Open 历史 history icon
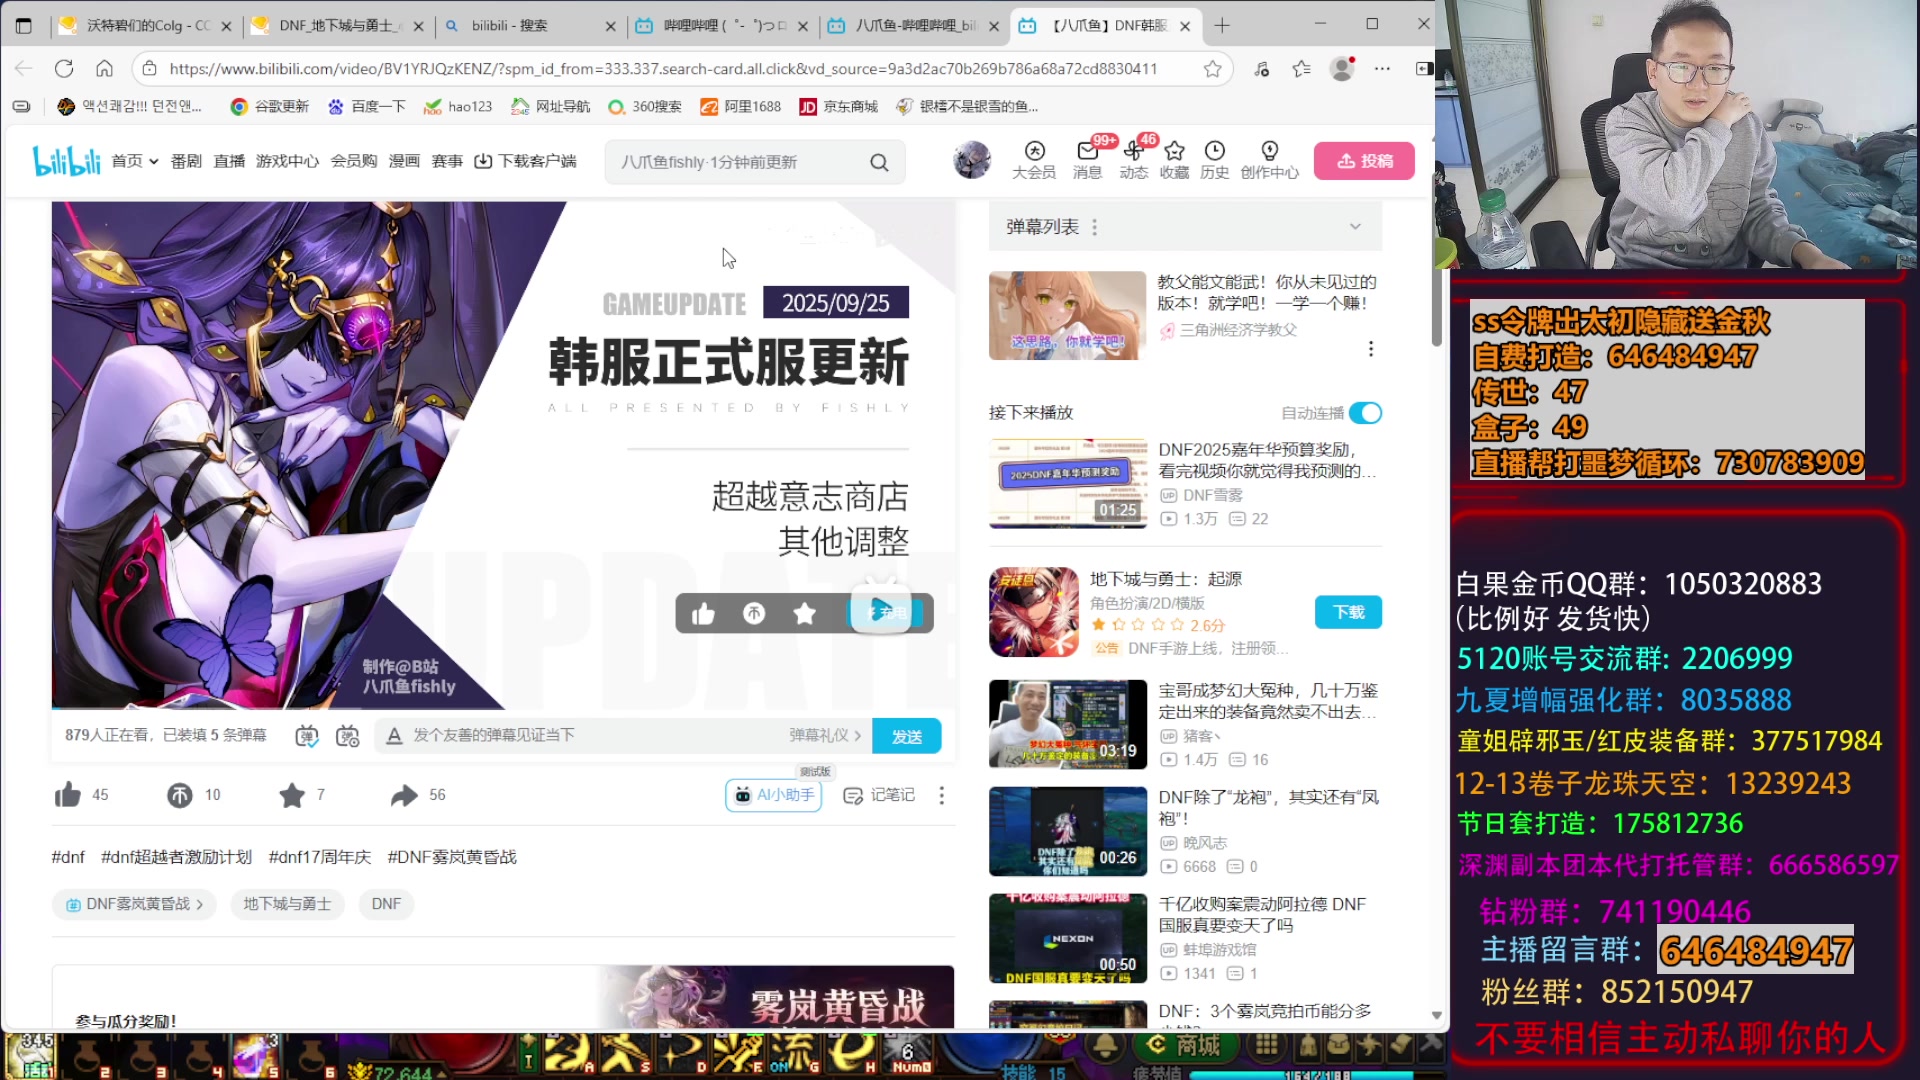This screenshot has width=1920, height=1080. coord(1214,160)
